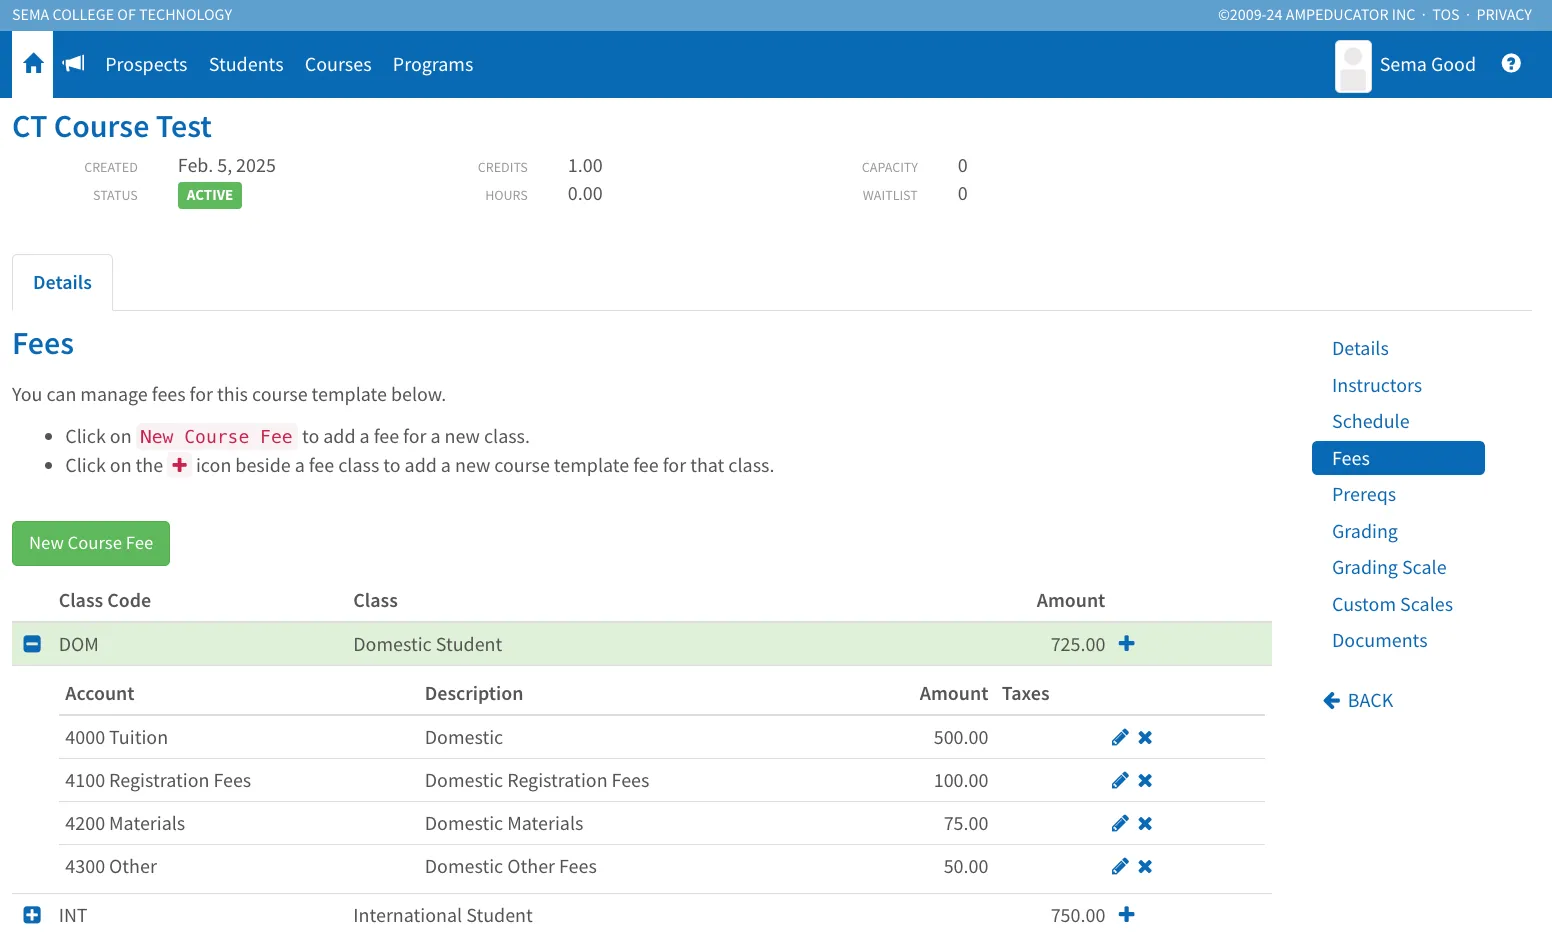1552x948 pixels.
Task: Edit the 4200 Materials fee entry
Action: point(1120,824)
